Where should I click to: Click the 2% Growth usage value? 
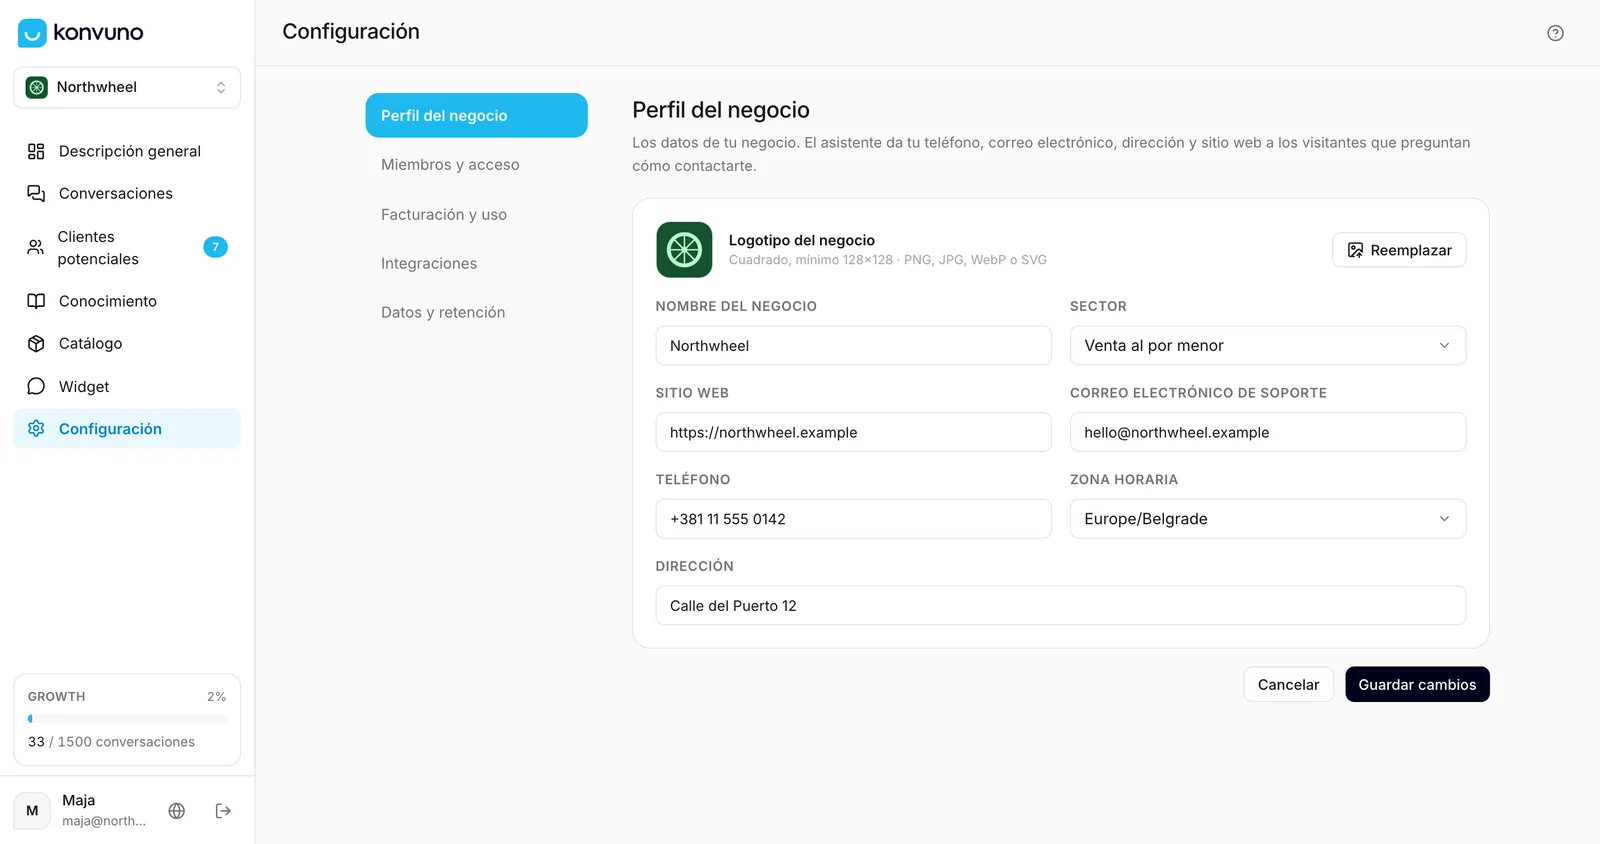[x=216, y=697]
